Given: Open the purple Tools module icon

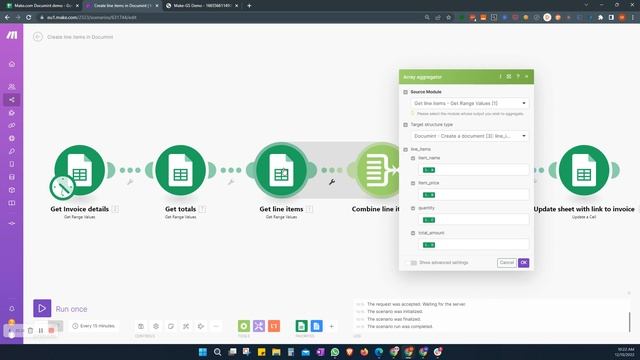Looking at the screenshot, I should point(259,326).
